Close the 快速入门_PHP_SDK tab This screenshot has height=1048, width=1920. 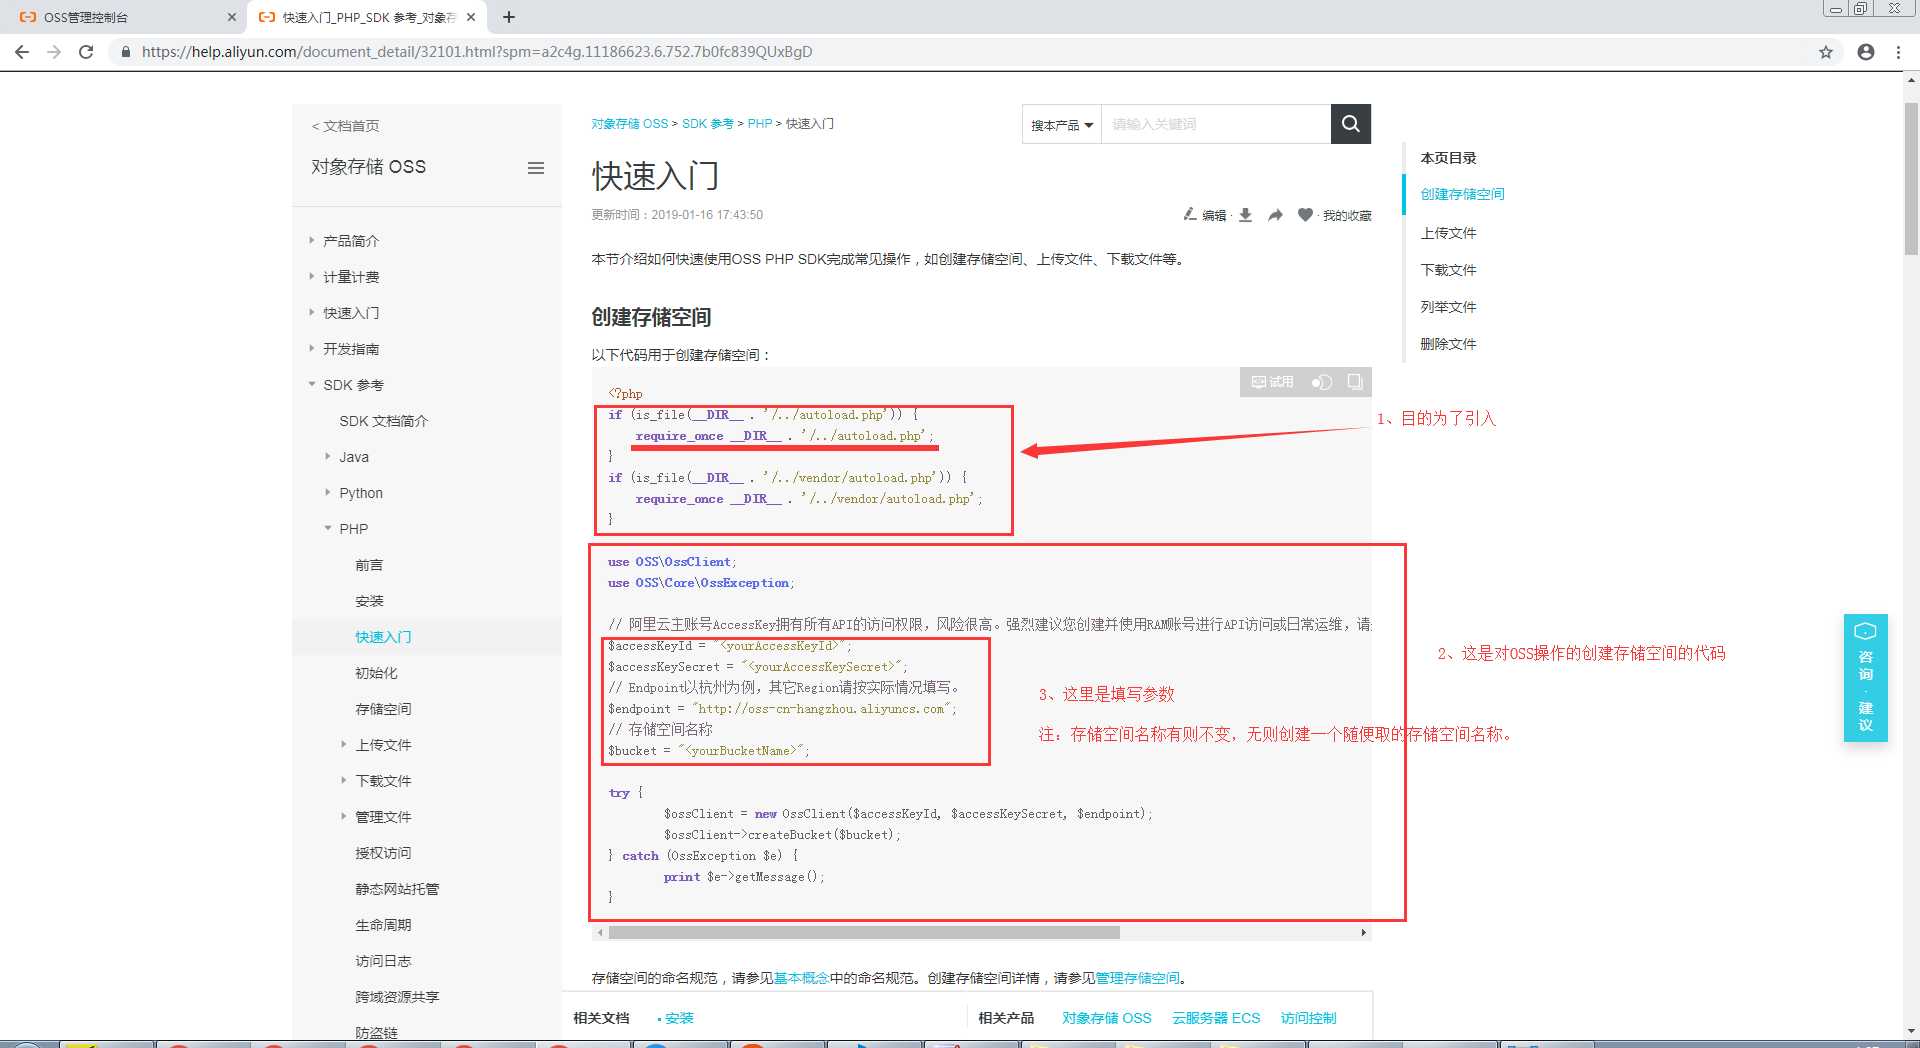(x=470, y=17)
